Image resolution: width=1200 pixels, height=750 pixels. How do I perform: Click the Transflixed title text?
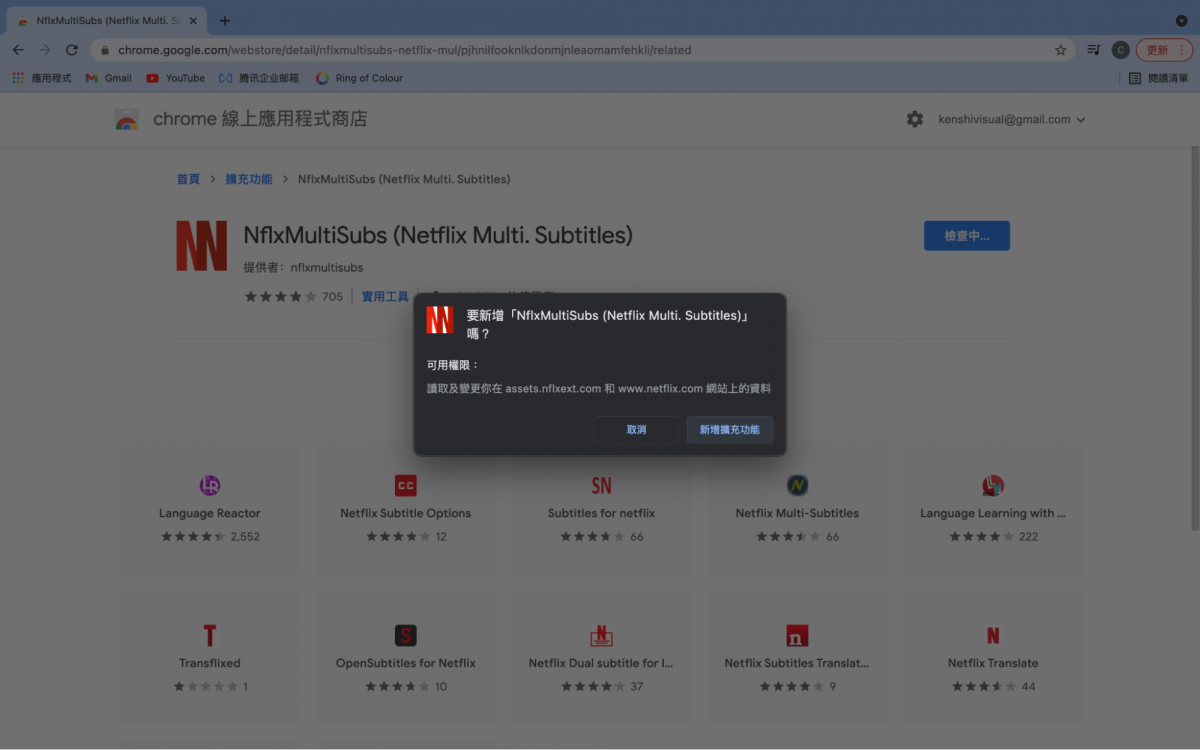click(x=209, y=663)
